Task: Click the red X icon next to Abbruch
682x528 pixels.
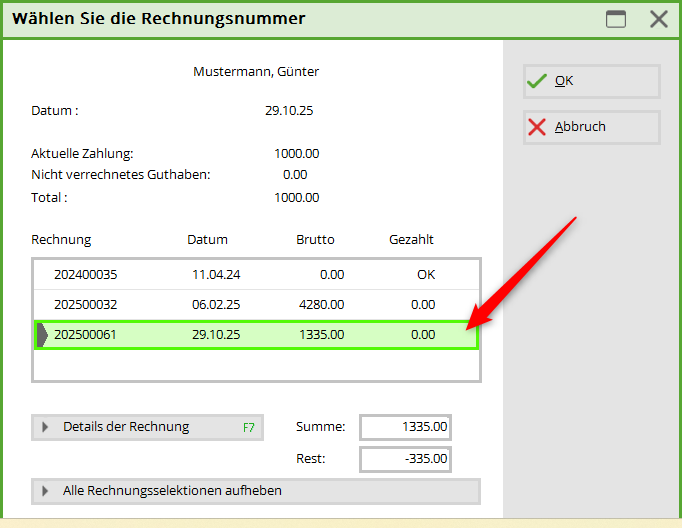Action: (x=537, y=127)
